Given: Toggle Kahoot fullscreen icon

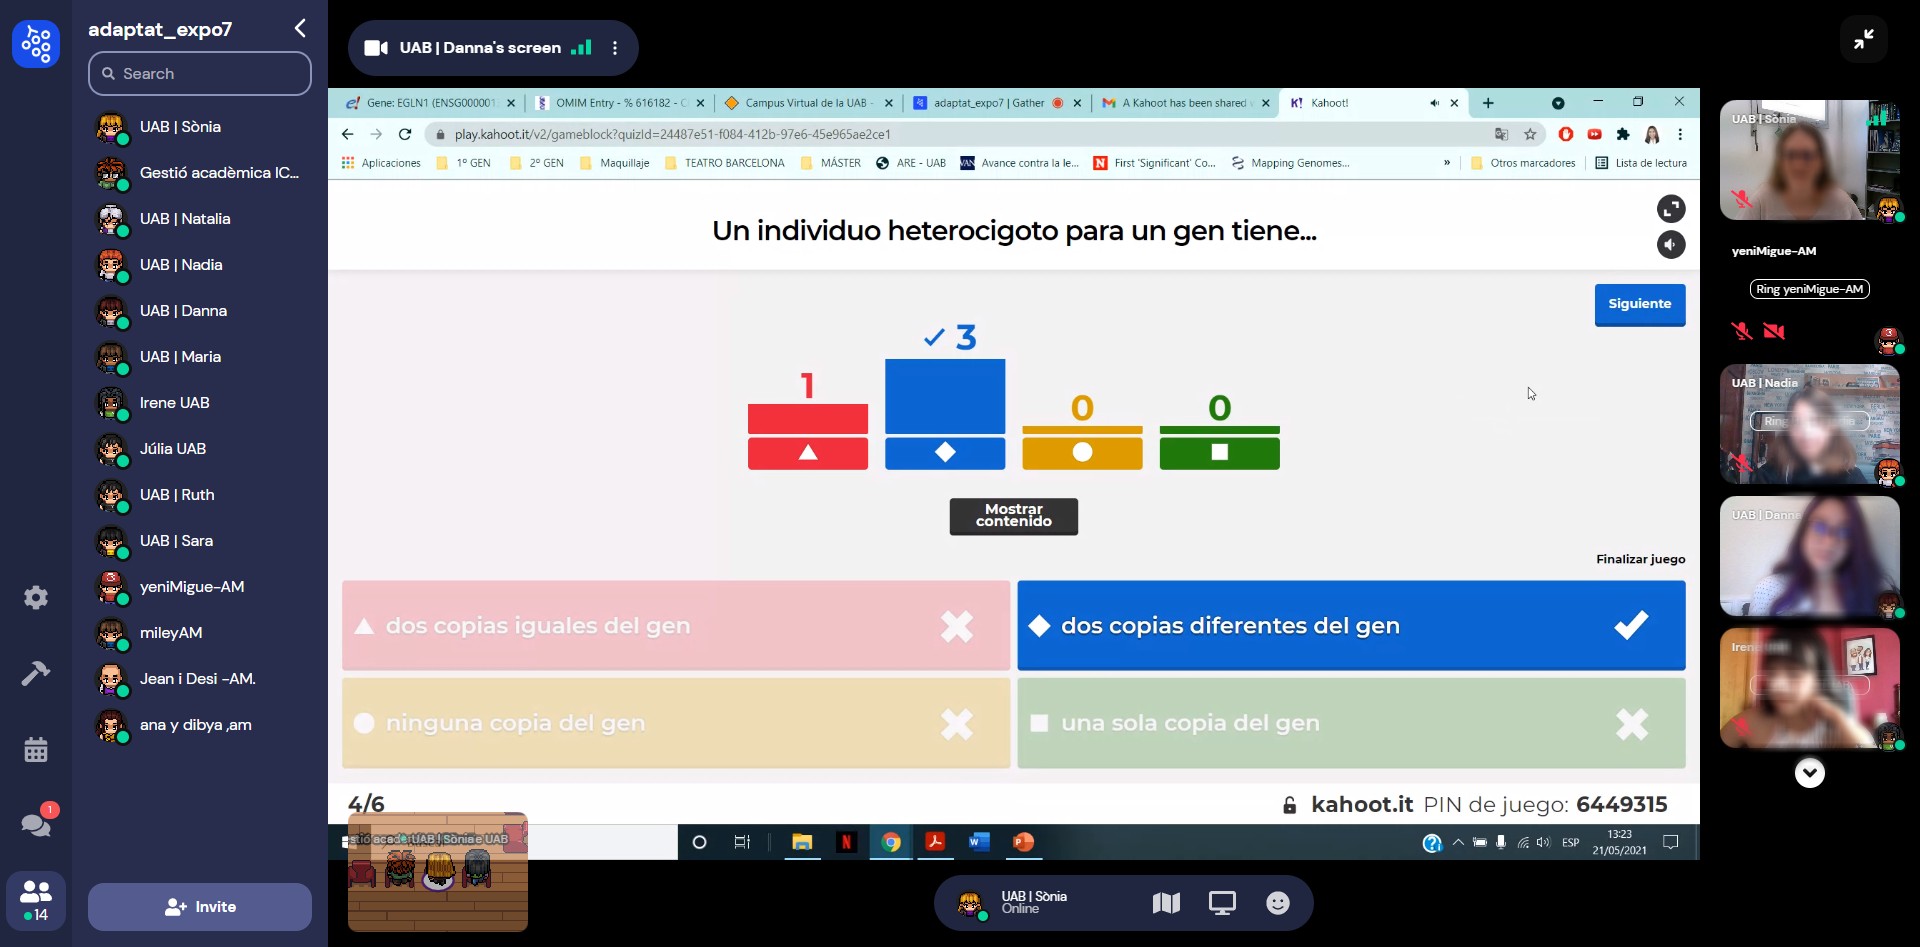Looking at the screenshot, I should 1671,209.
